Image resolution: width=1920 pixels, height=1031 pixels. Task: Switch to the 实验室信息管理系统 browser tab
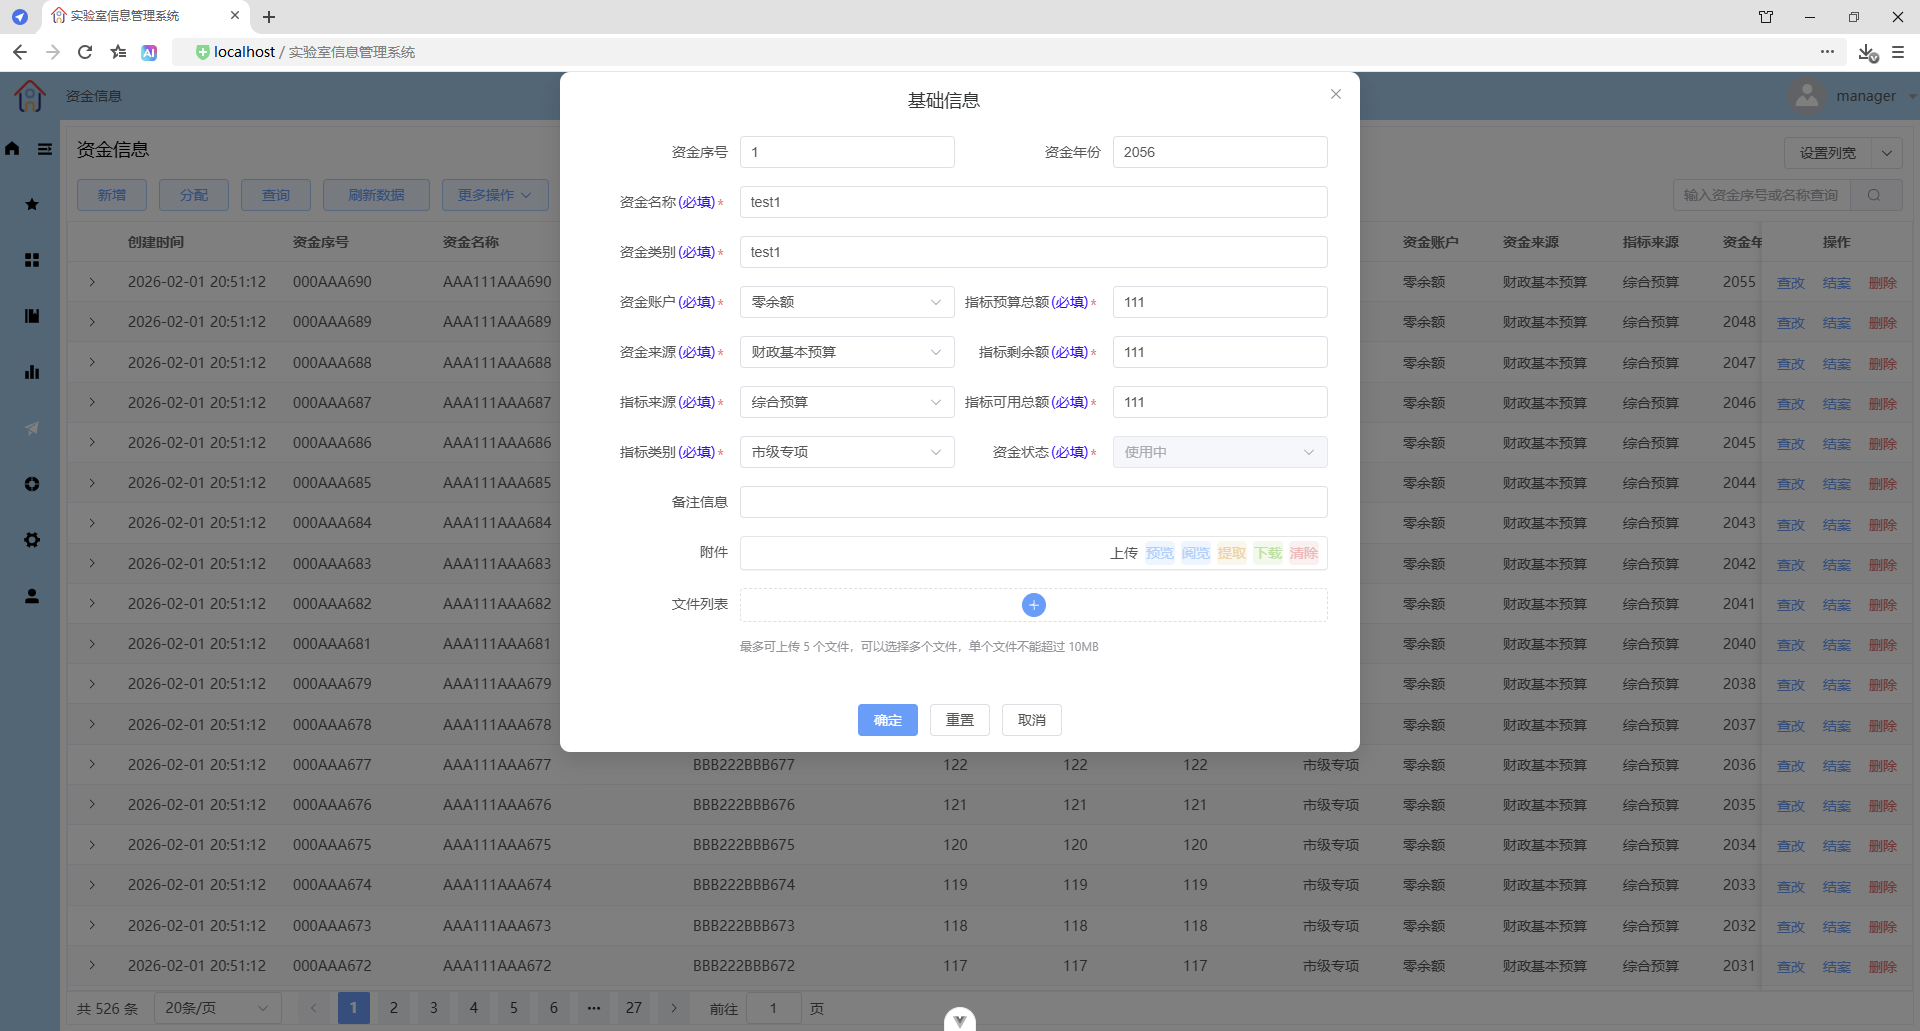(x=145, y=16)
